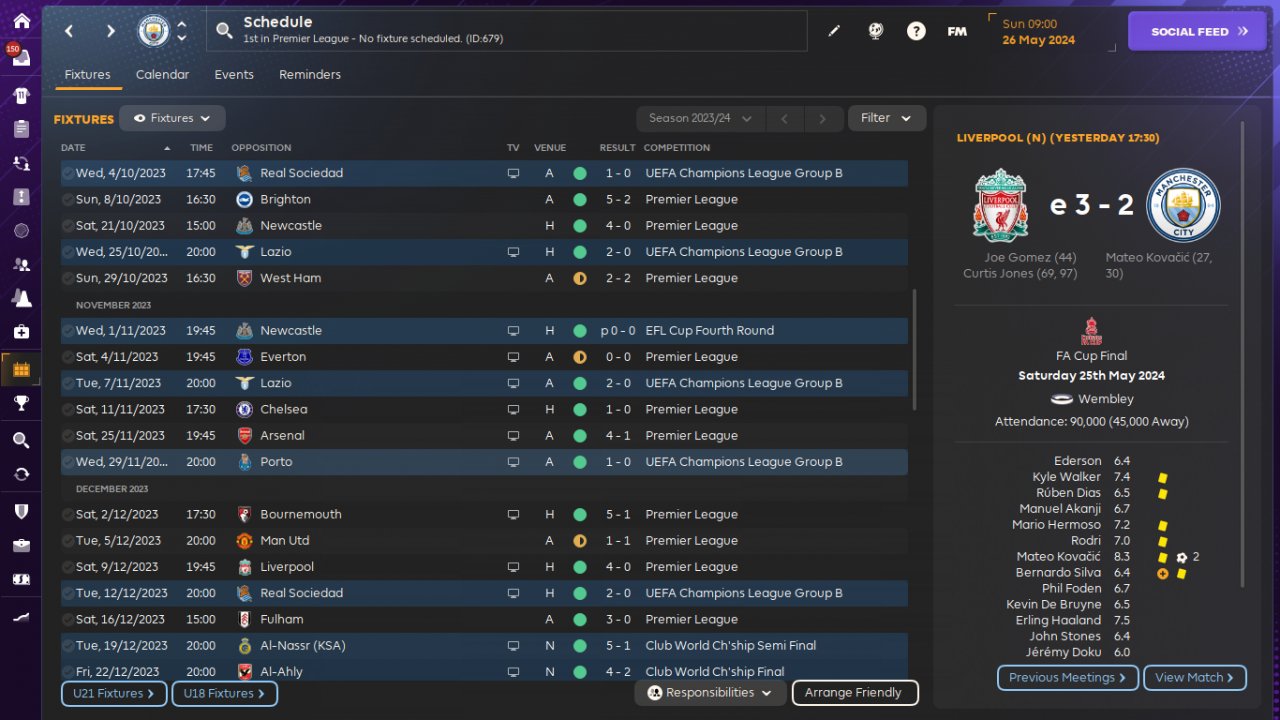
Task: Expand the Filter dropdown
Action: [x=887, y=118]
